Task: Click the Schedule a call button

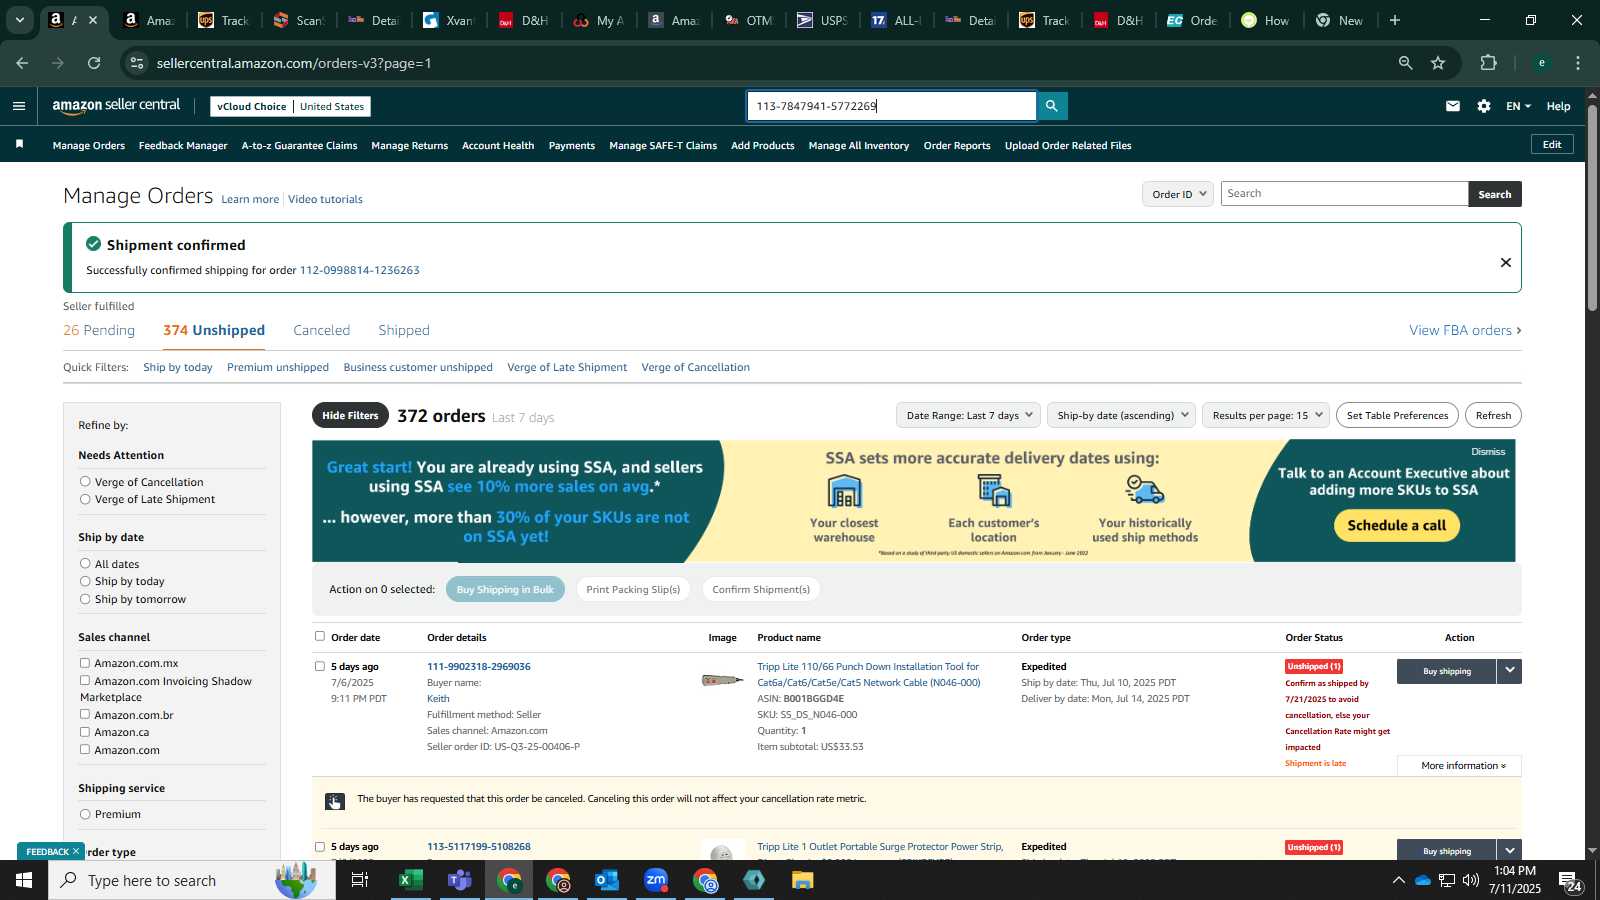Action: 1397,525
